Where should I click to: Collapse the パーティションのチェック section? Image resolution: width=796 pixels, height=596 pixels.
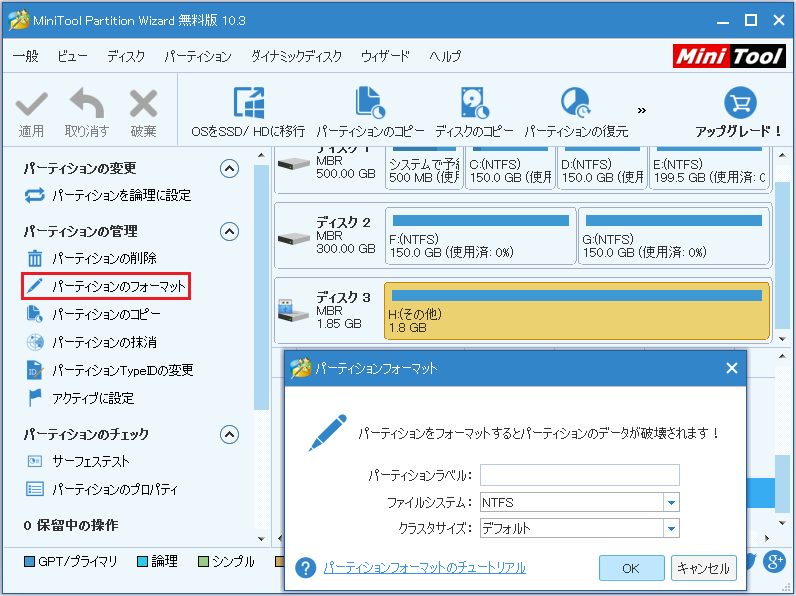pos(230,435)
